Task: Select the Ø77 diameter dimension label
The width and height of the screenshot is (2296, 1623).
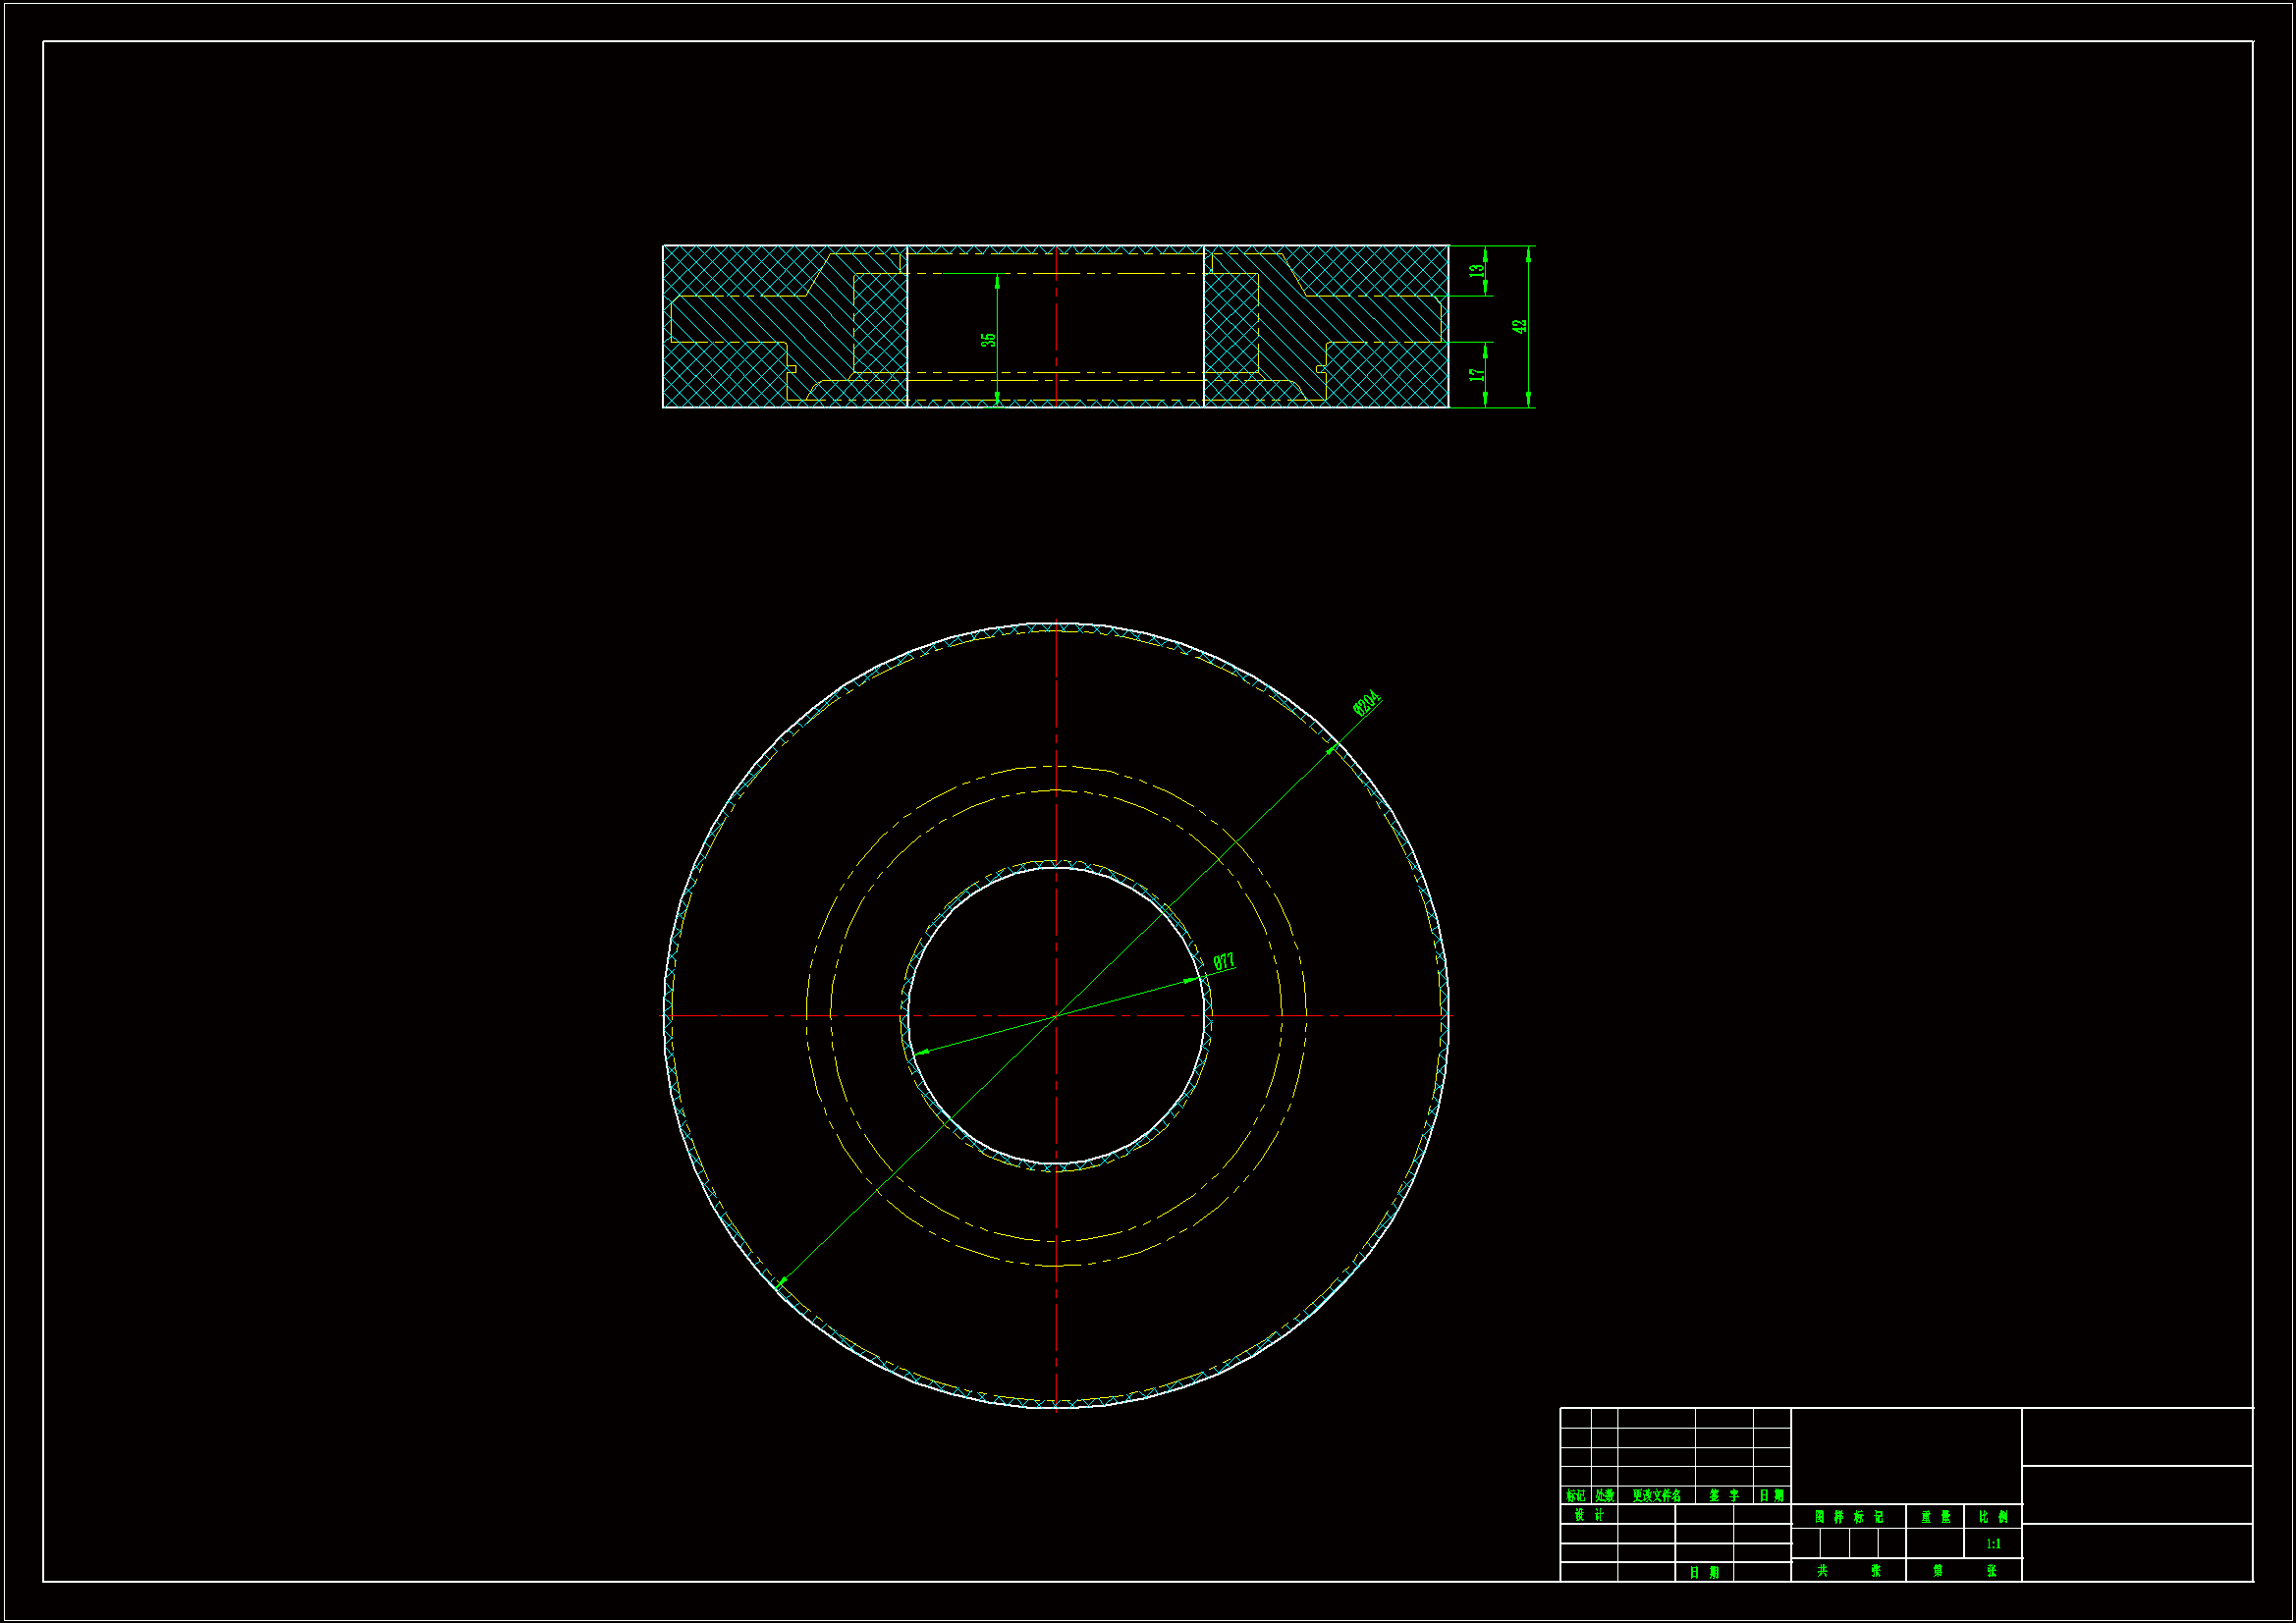Action: [1223, 962]
